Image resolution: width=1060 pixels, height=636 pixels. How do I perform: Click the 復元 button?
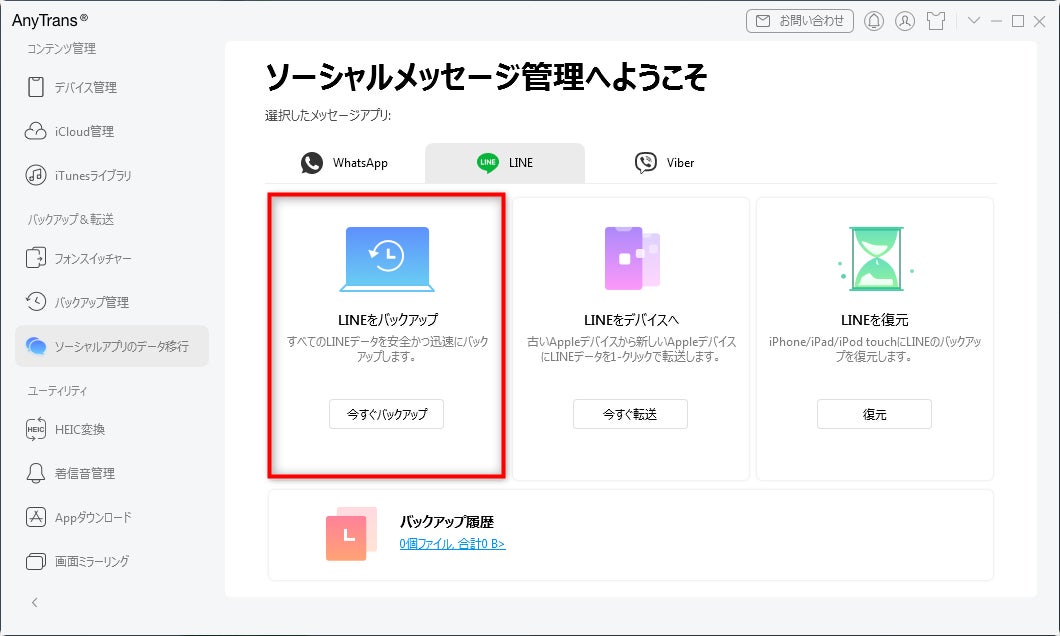point(874,414)
